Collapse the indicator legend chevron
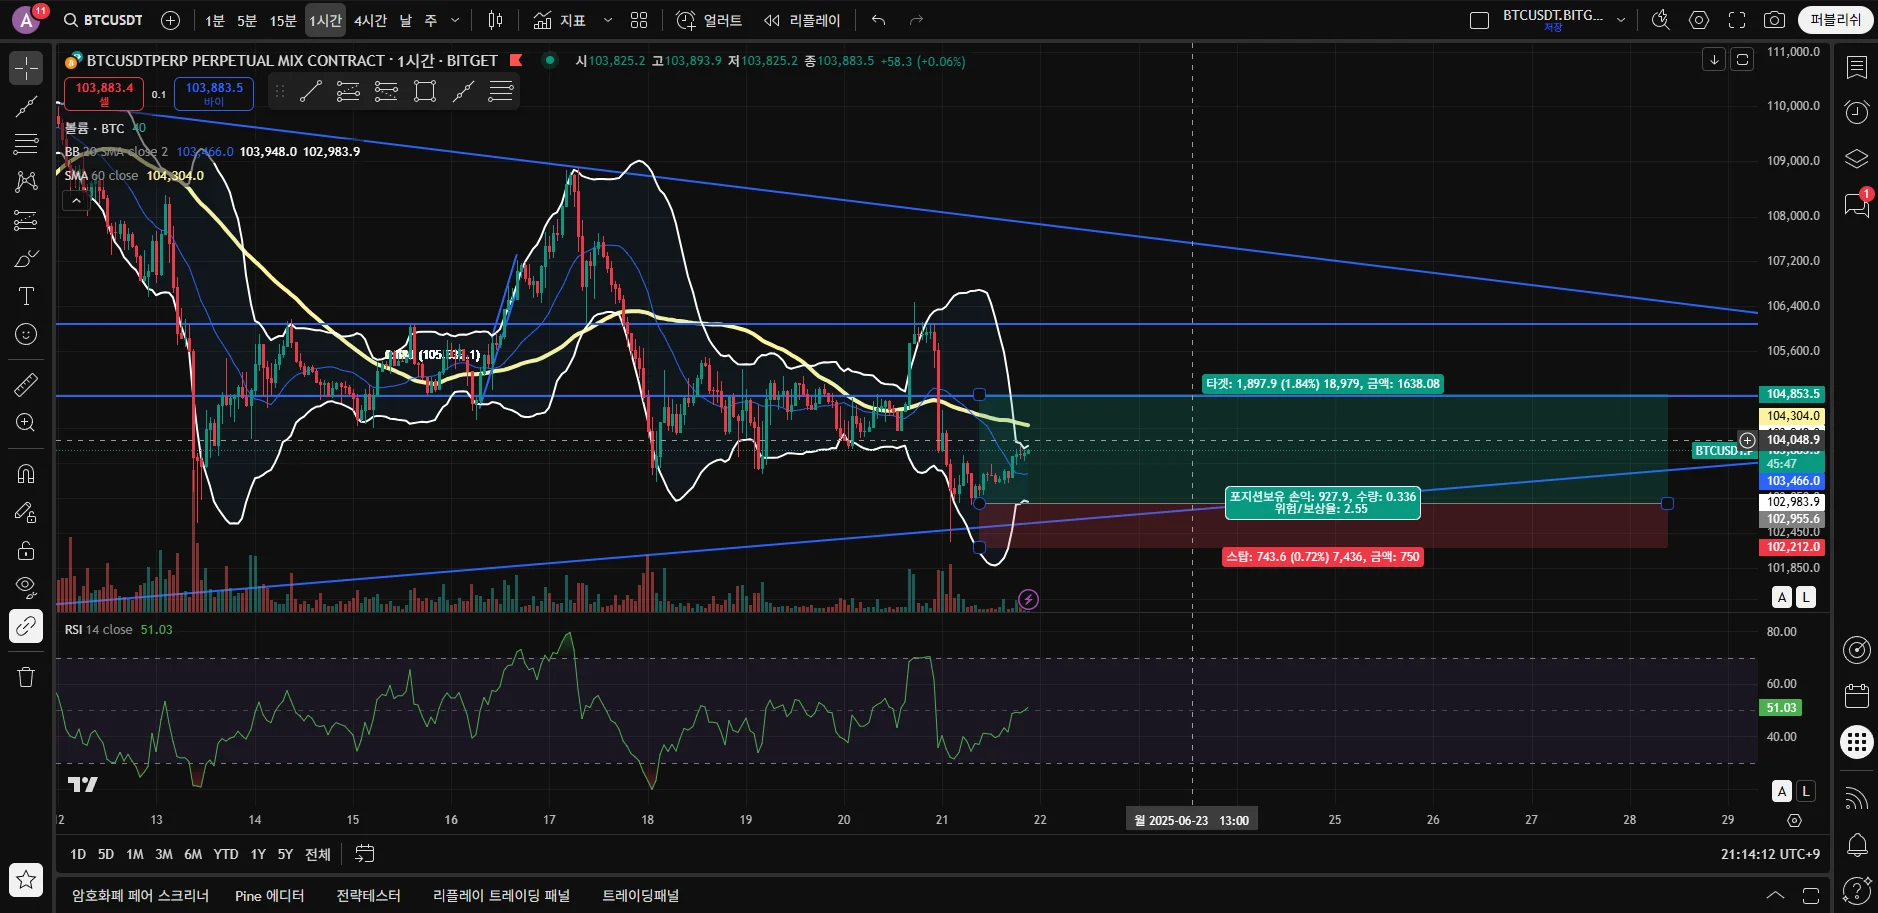Viewport: 1878px width, 913px height. click(x=76, y=201)
